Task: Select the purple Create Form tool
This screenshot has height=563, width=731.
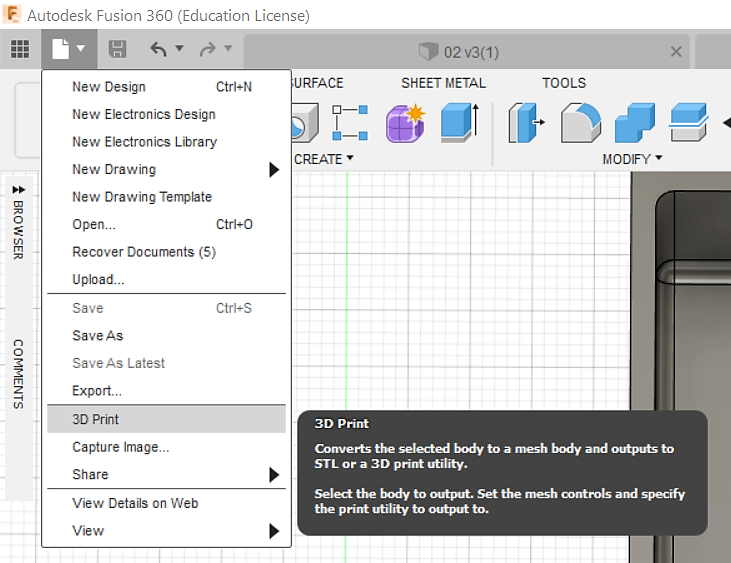Action: click(x=405, y=123)
